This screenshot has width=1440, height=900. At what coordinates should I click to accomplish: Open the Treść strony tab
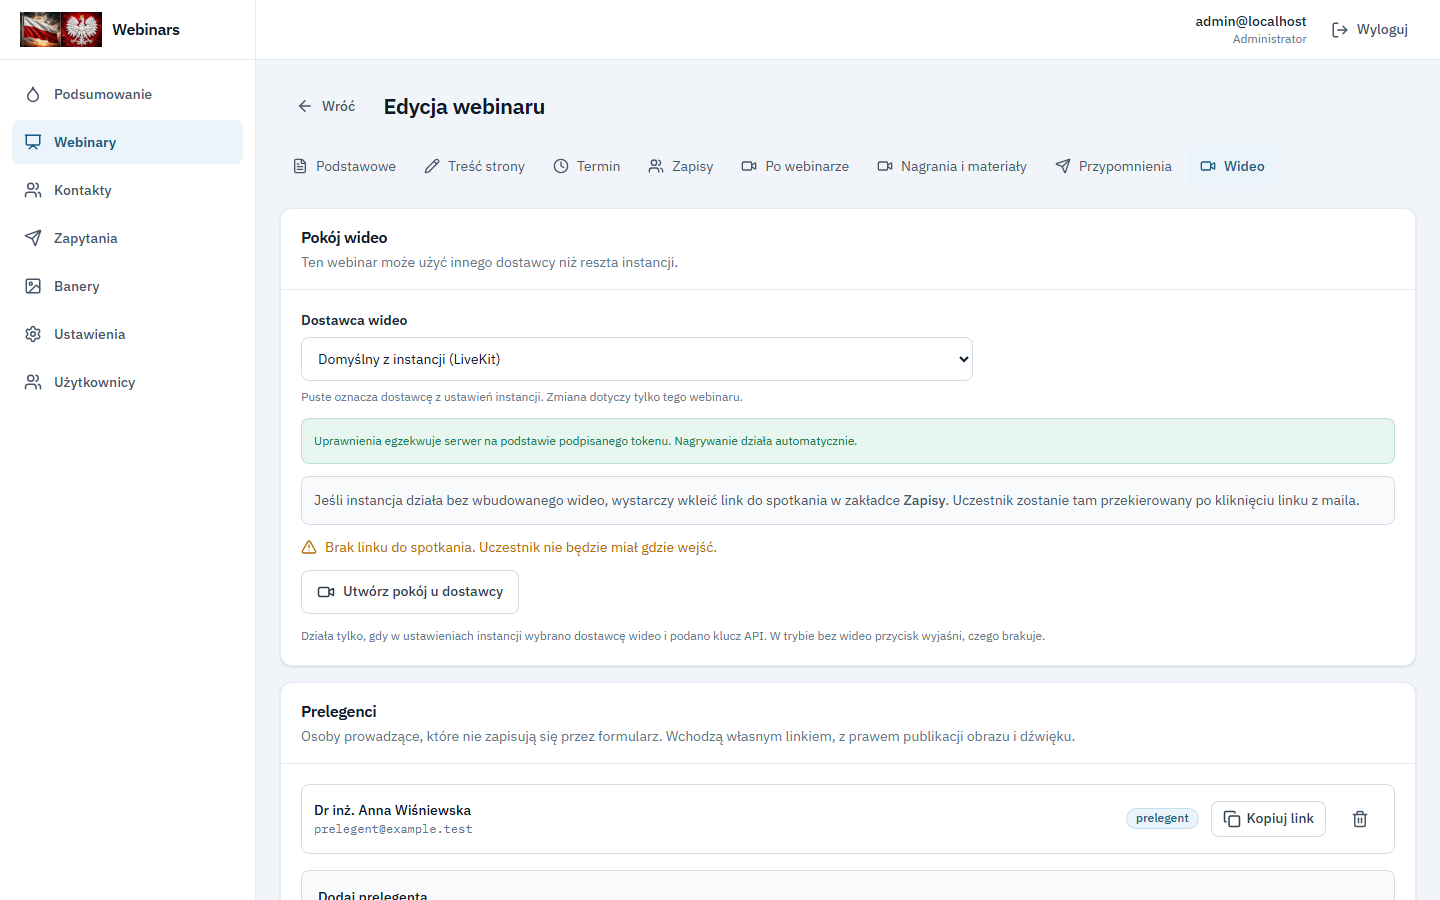(474, 166)
